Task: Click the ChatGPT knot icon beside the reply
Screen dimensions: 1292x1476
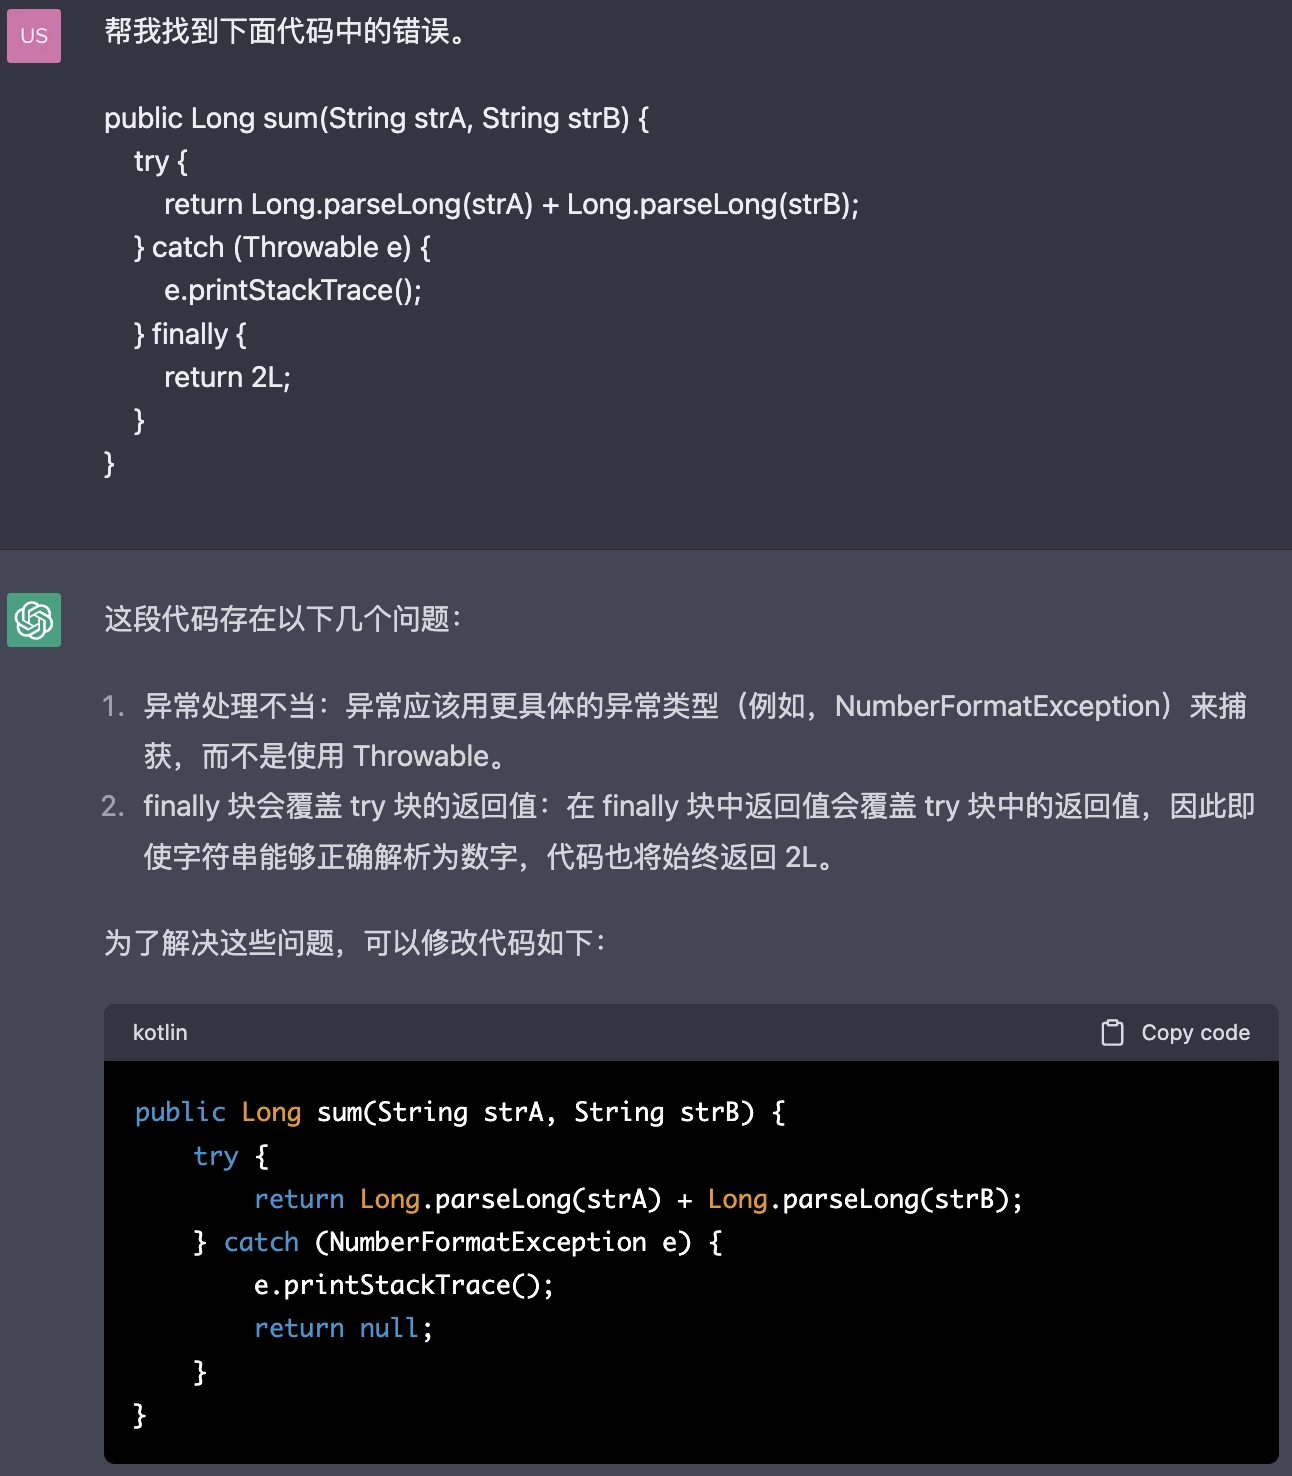Action: pos(33,620)
